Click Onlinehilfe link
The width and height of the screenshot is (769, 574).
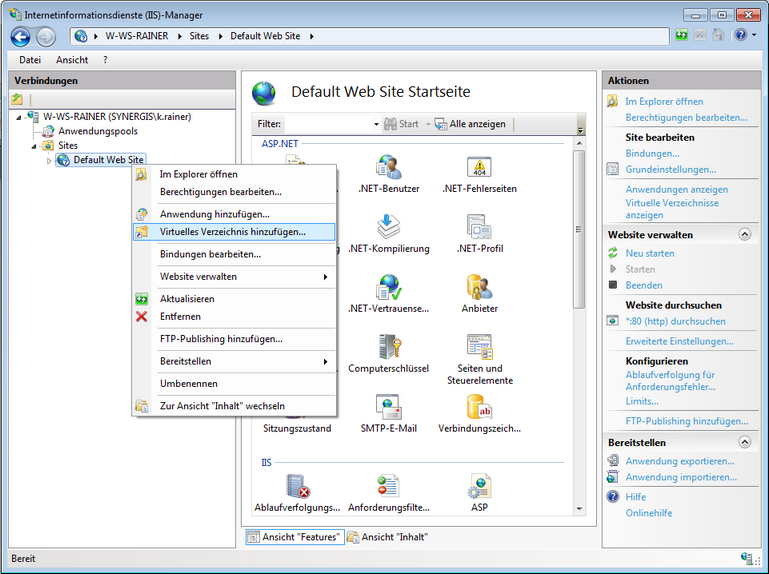[x=648, y=513]
